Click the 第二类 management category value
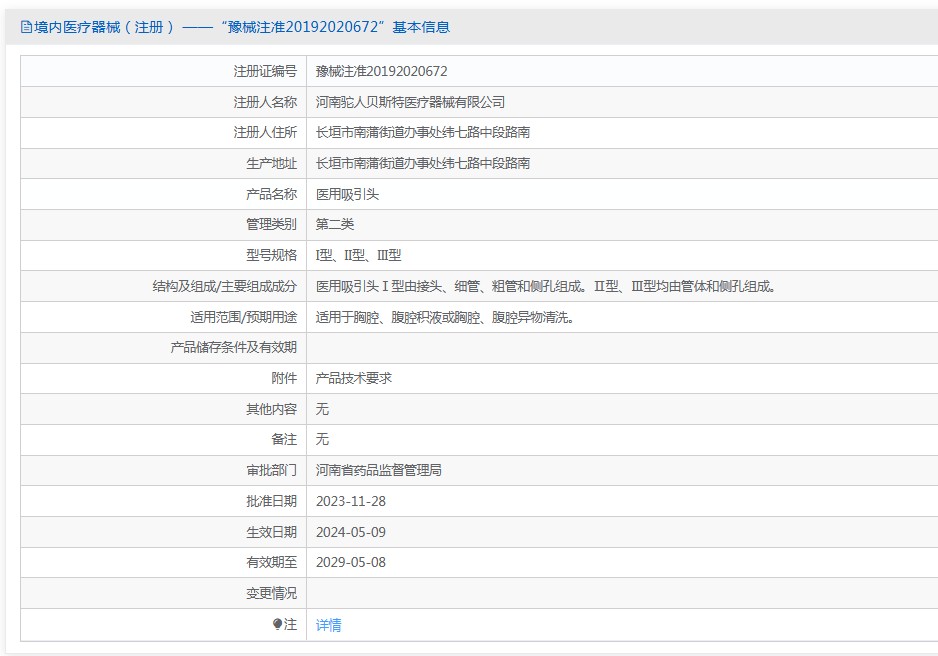Viewport: 938px width, 656px height. [335, 224]
